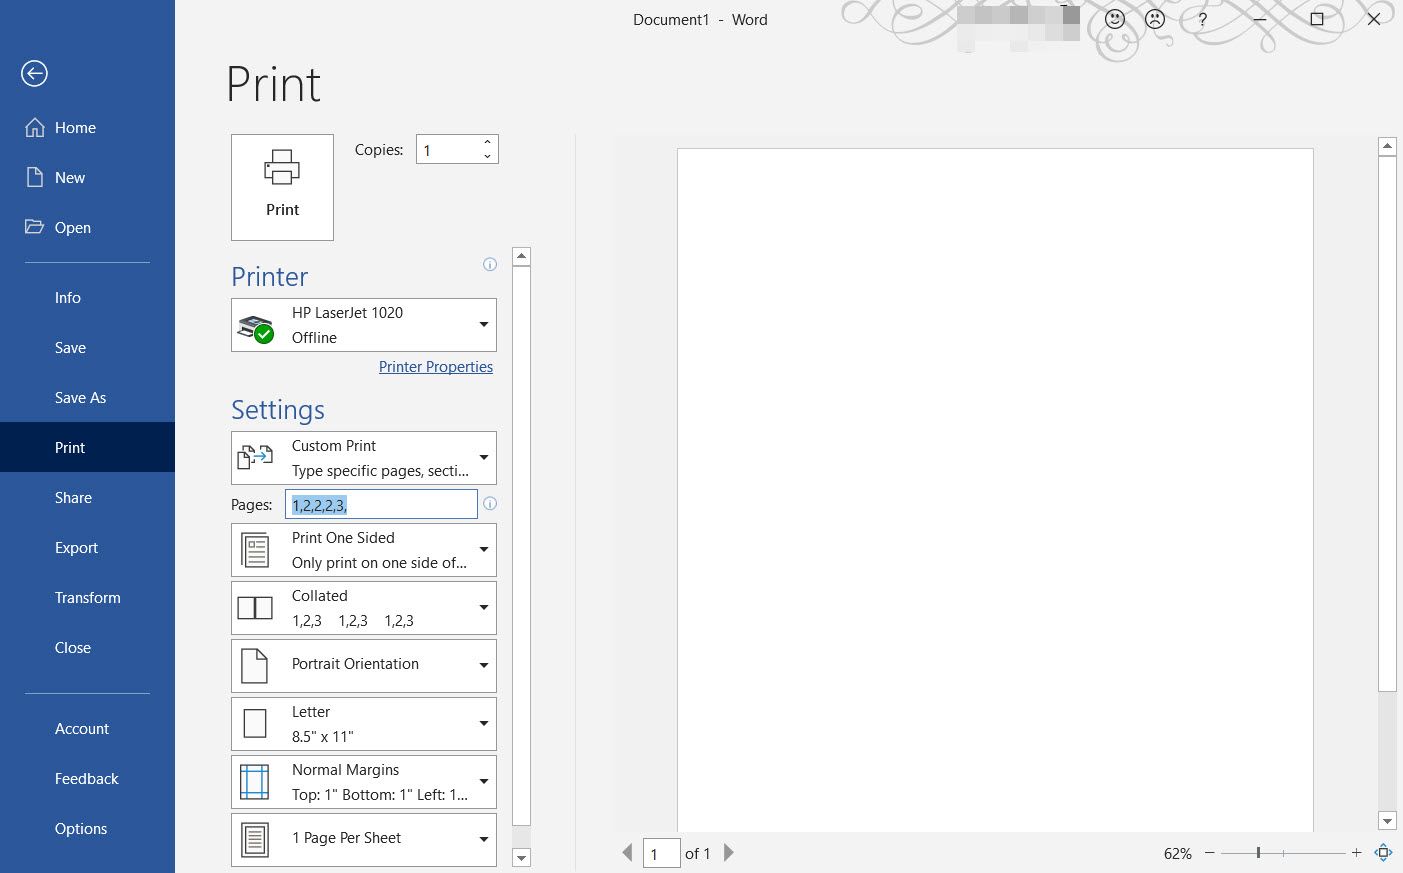This screenshot has height=873, width=1403.
Task: Open Help with the question mark icon
Action: tap(1202, 19)
